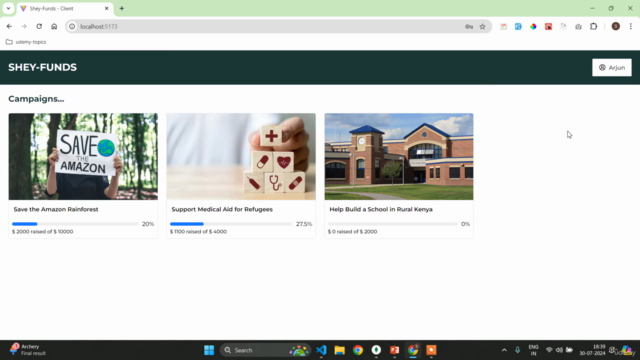Click the taskbar Search box

pos(265,350)
